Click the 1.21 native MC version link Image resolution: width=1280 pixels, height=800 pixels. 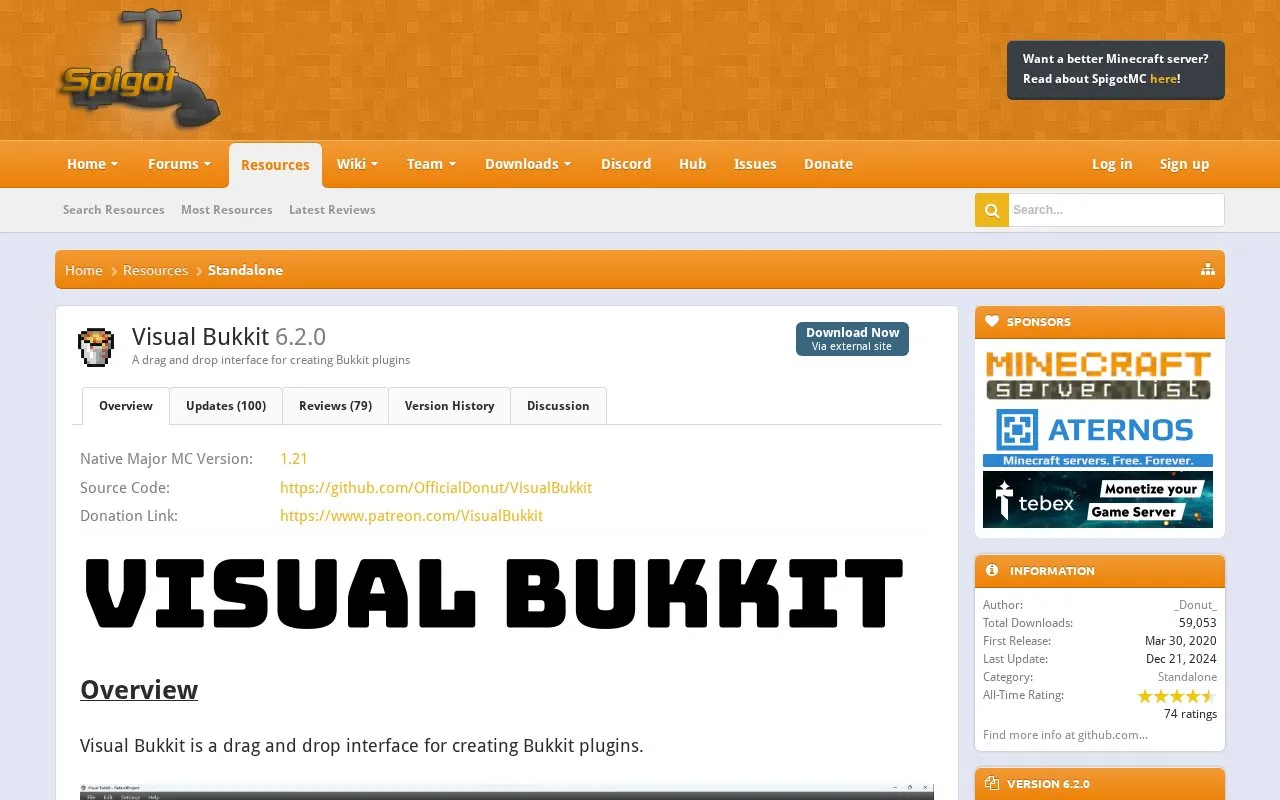(x=294, y=459)
